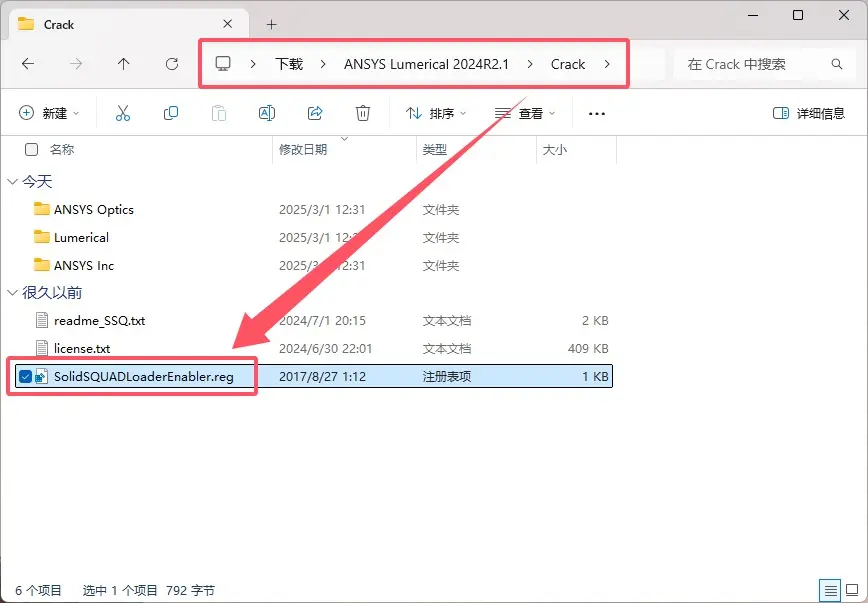868x603 pixels.
Task: Navigate back with the left arrow
Action: tap(28, 64)
